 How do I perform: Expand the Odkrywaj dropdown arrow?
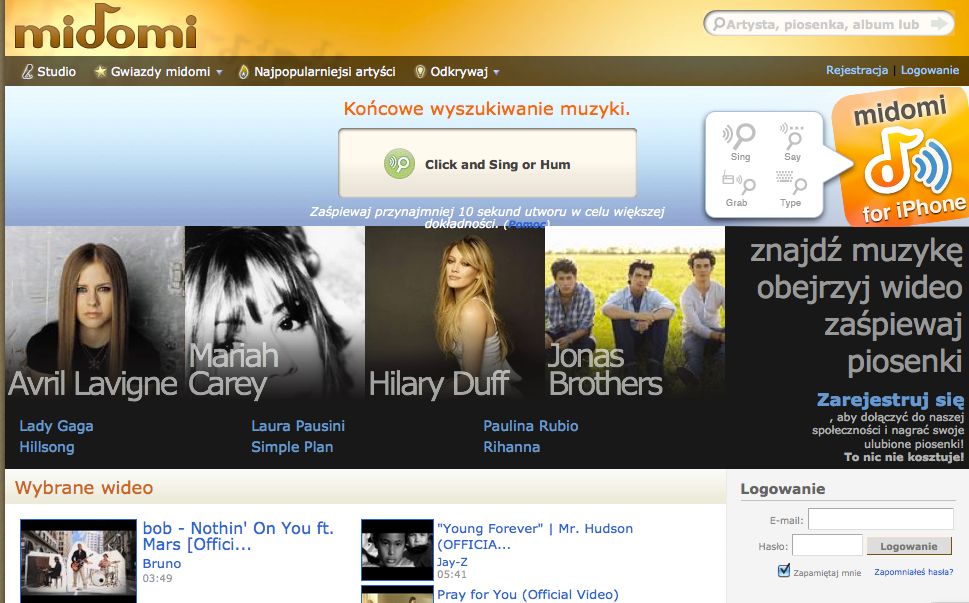tap(496, 72)
